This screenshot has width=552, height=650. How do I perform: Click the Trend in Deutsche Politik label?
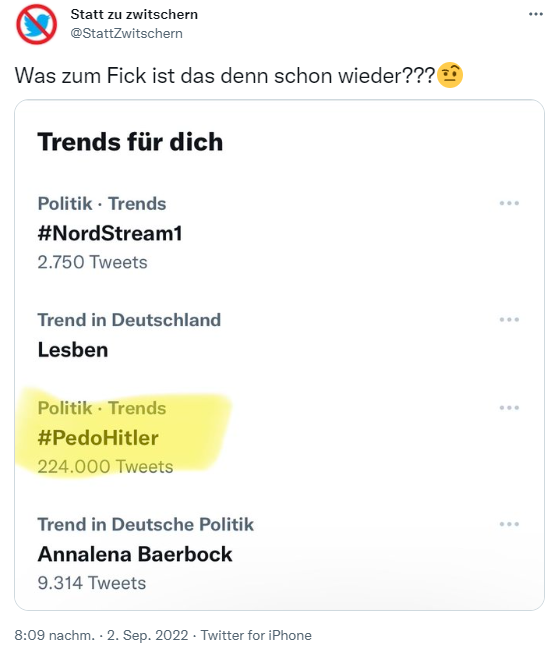tap(145, 525)
